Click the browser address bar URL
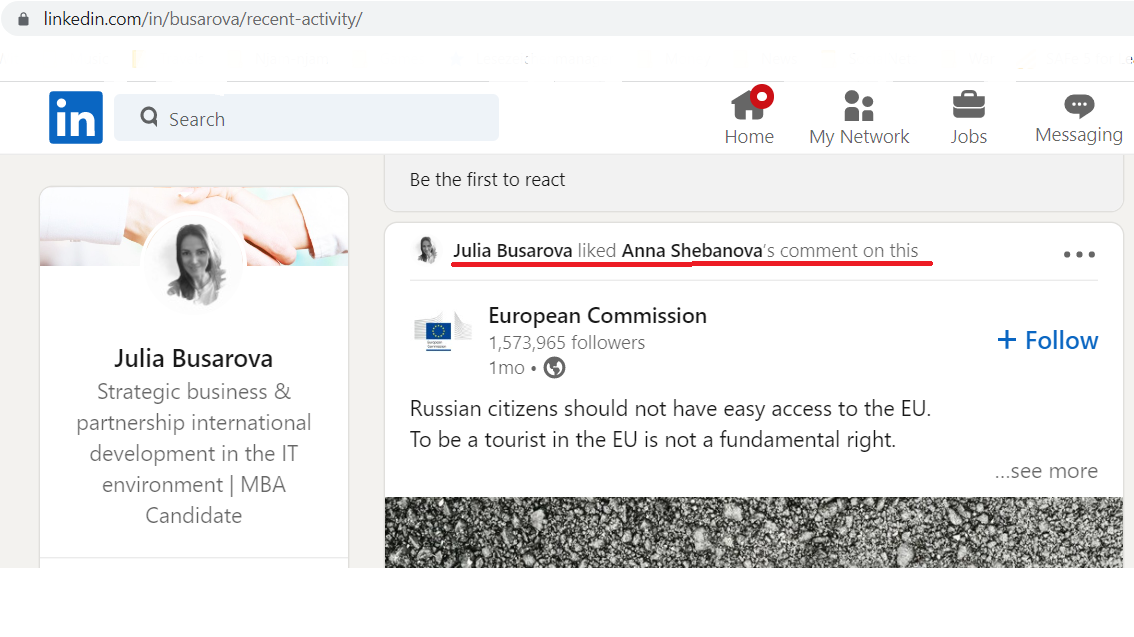 point(202,19)
